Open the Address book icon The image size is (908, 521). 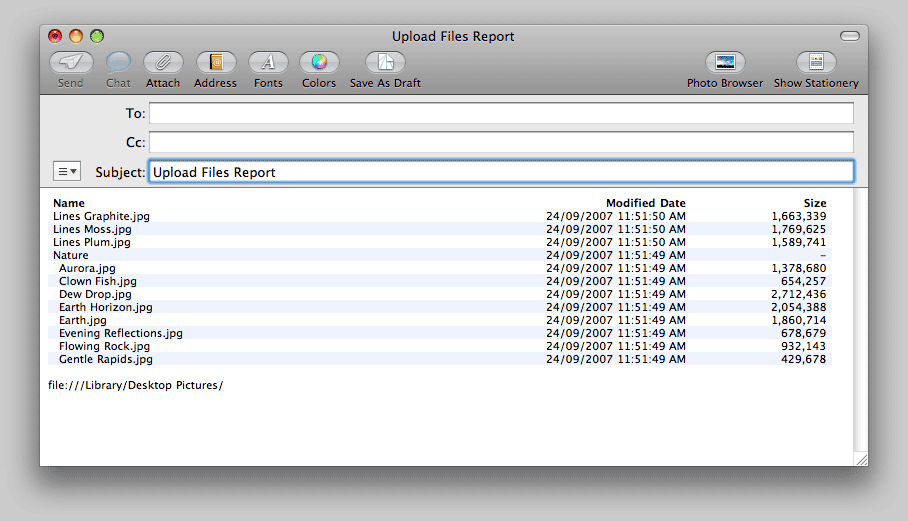(x=216, y=62)
